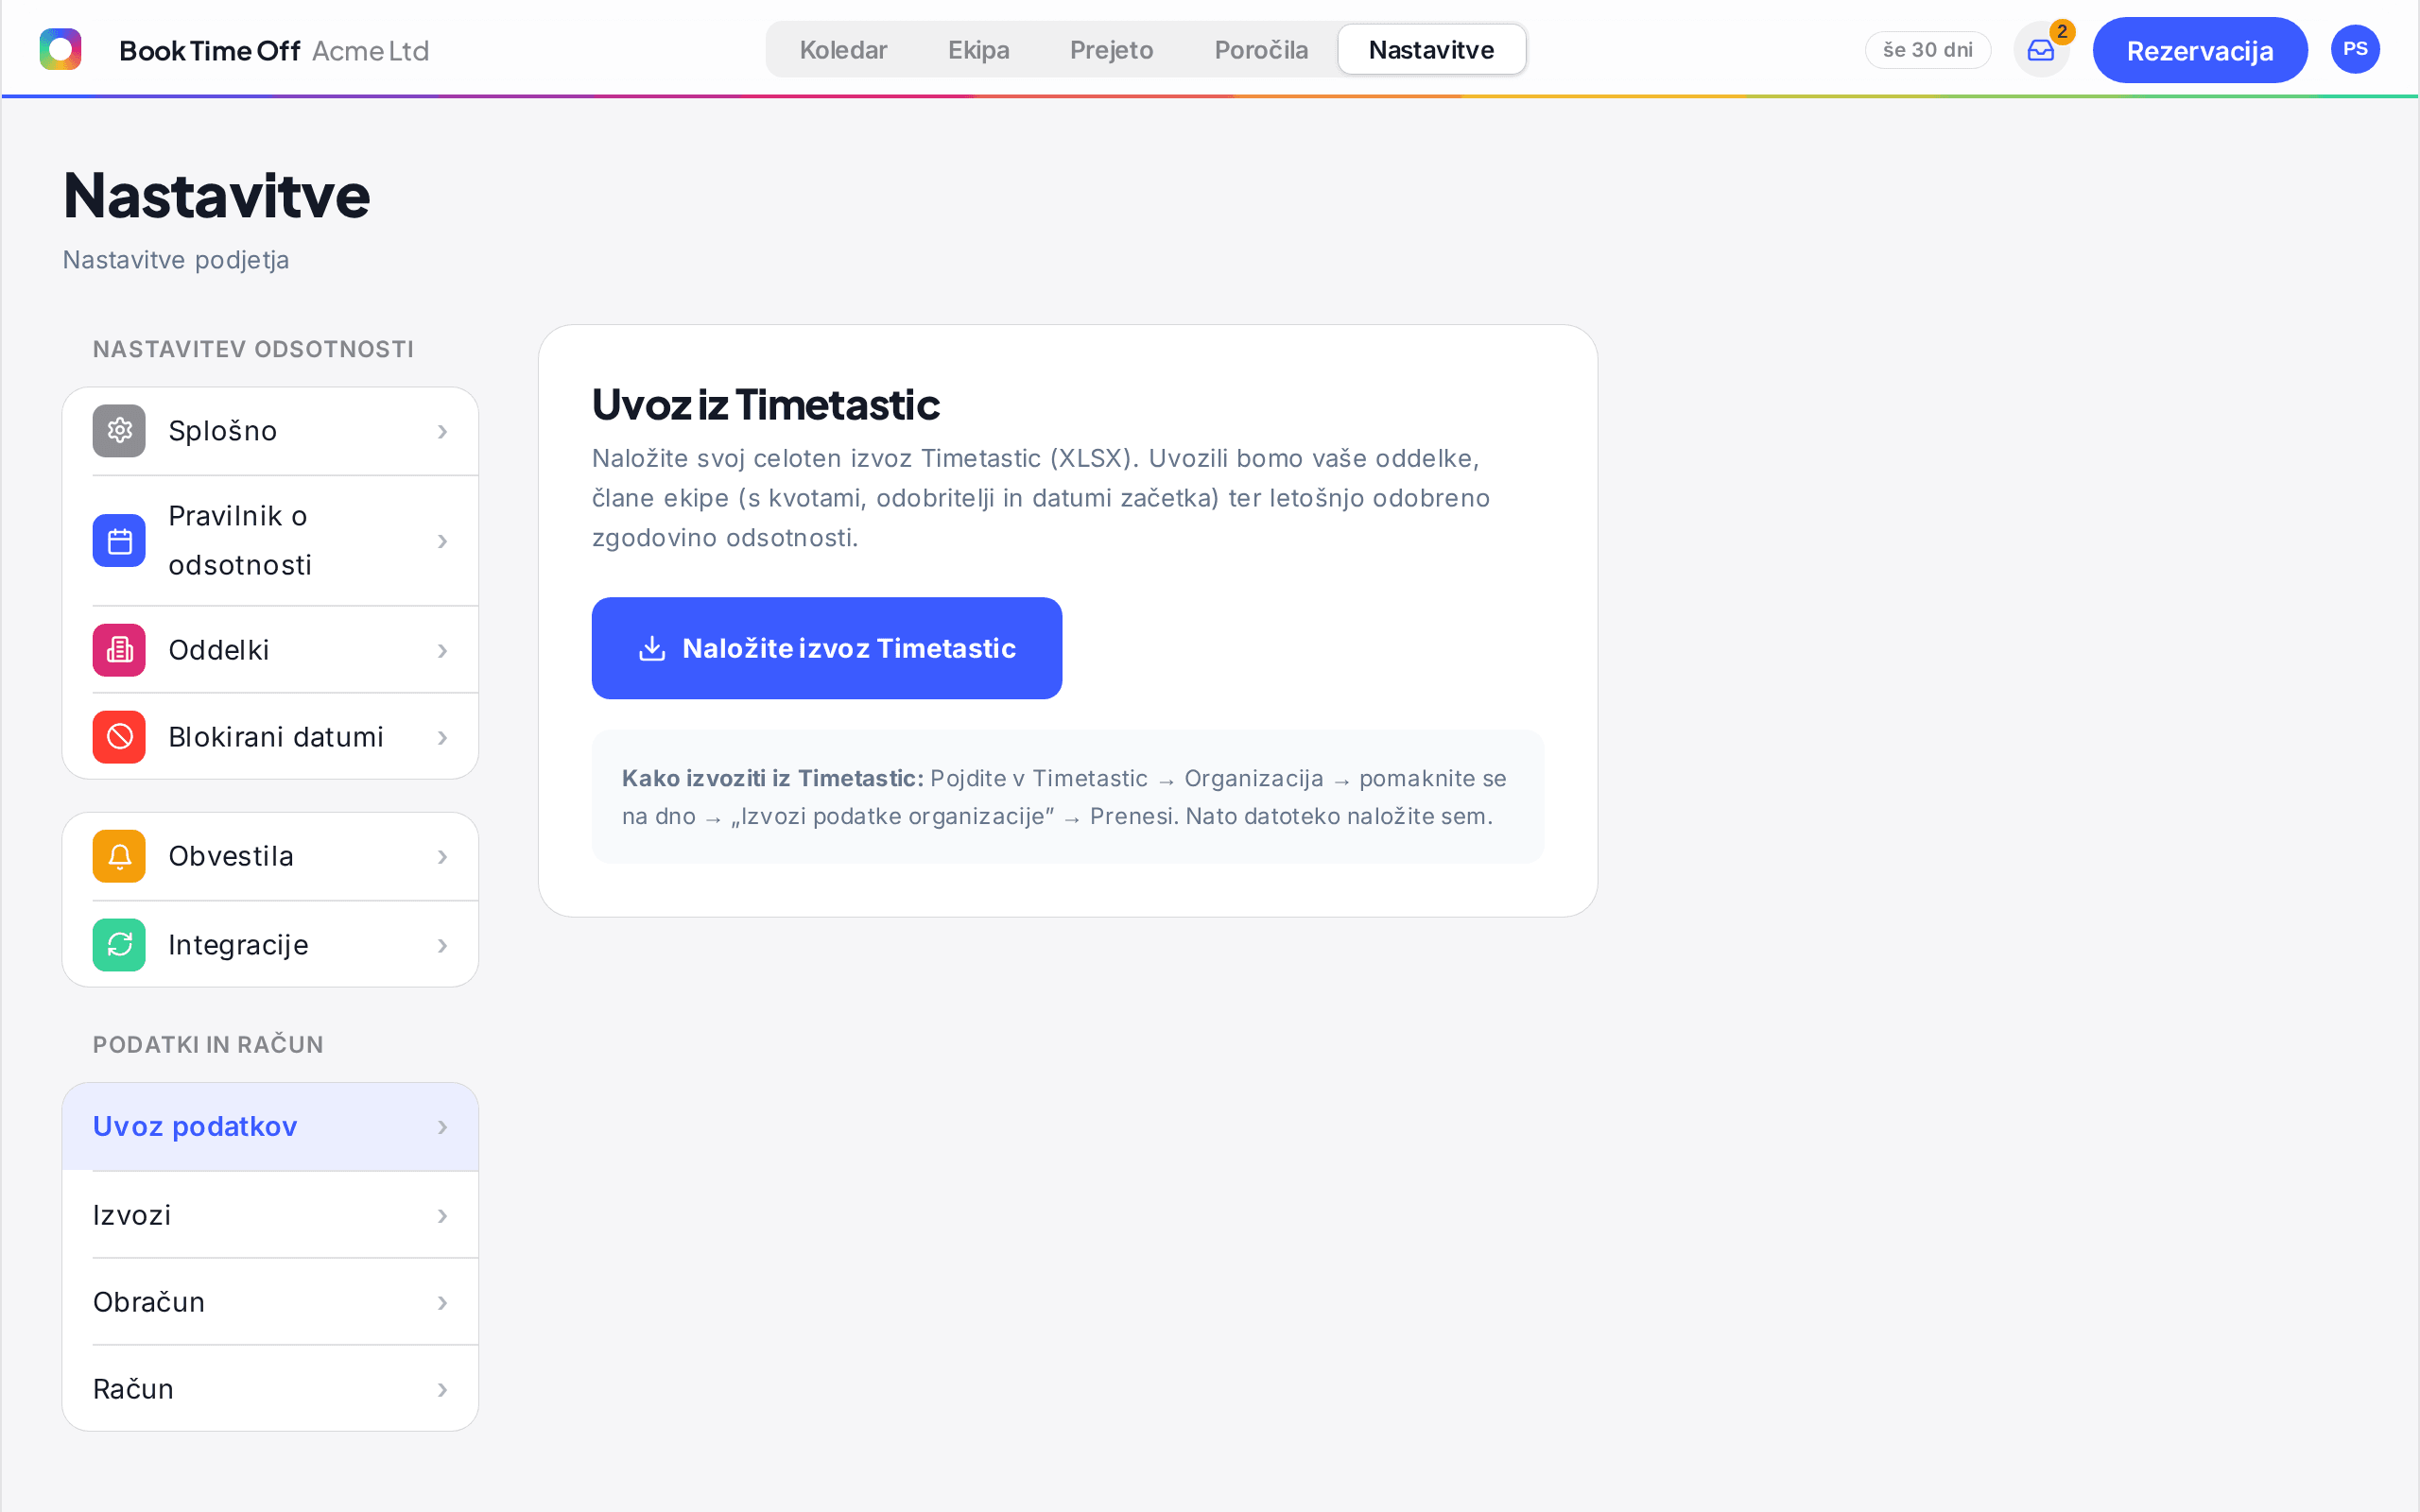2420x1512 pixels.
Task: Select Uvoz podatkov in sidebar
Action: (270, 1127)
